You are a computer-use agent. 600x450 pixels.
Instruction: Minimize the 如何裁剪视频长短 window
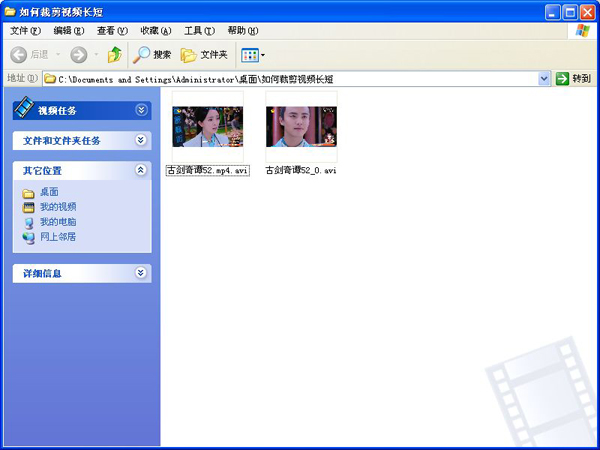coord(552,12)
